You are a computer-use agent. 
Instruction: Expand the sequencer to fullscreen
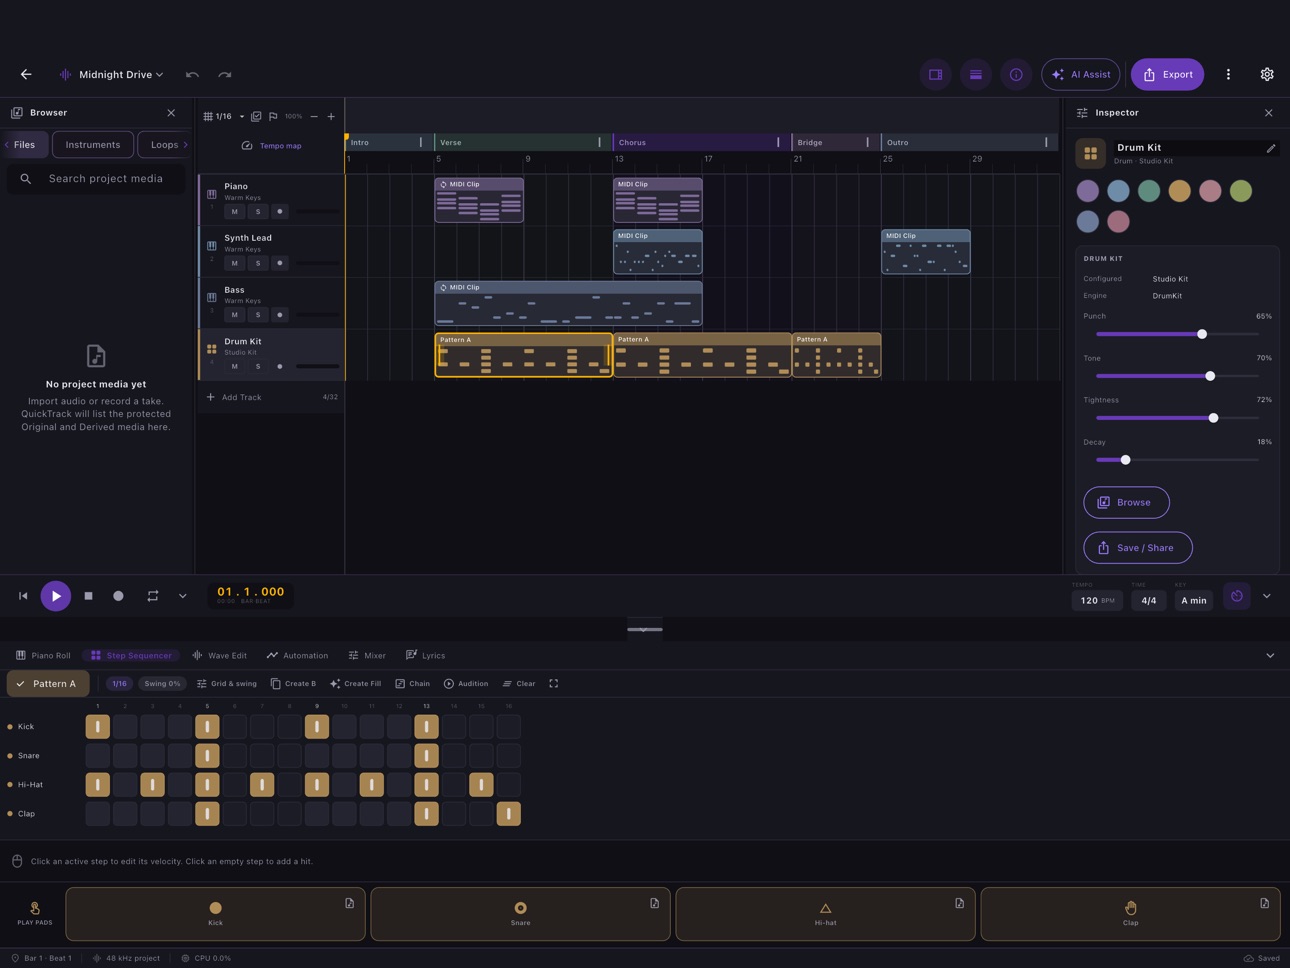click(x=554, y=684)
